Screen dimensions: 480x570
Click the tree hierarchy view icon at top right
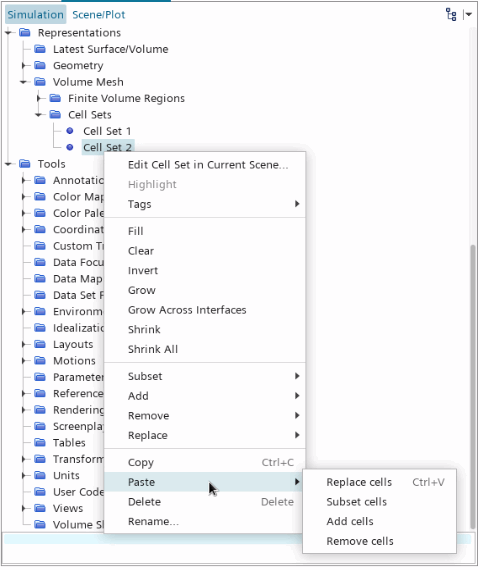[x=451, y=15]
